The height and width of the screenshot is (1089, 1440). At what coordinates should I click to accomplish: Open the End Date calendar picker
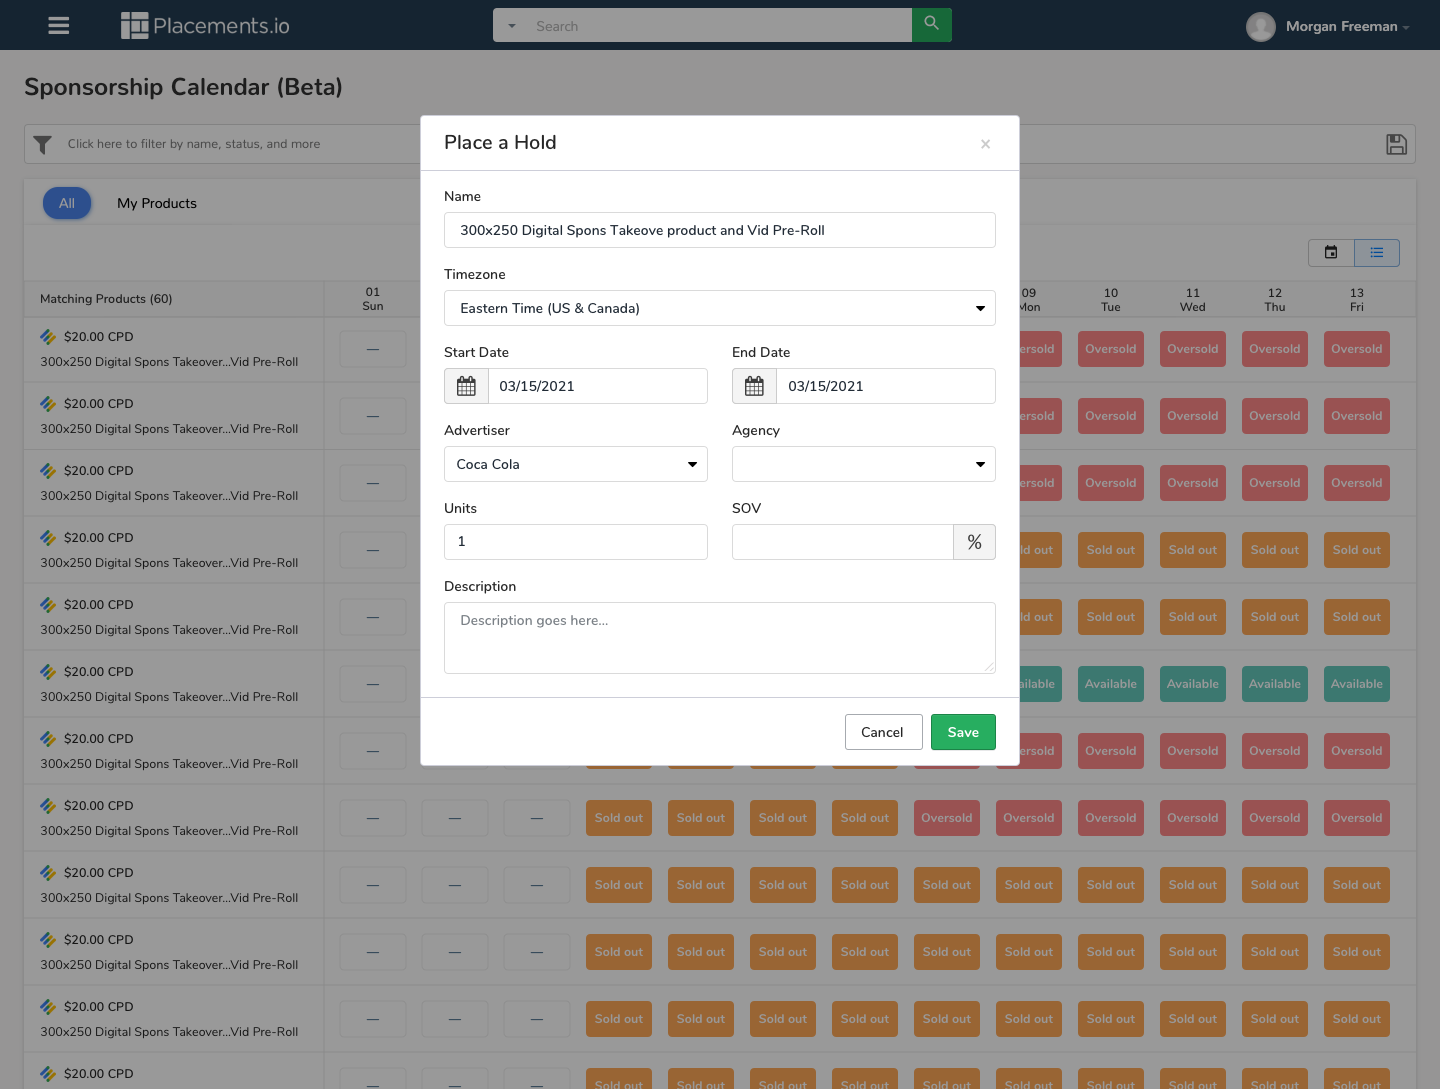click(754, 386)
